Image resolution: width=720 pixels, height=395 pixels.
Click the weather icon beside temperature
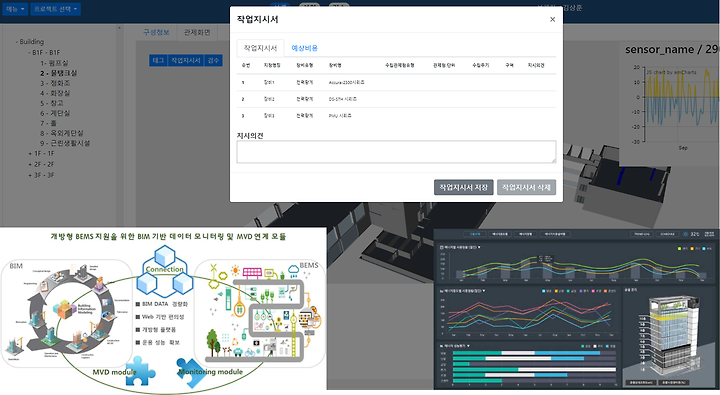coord(686,234)
